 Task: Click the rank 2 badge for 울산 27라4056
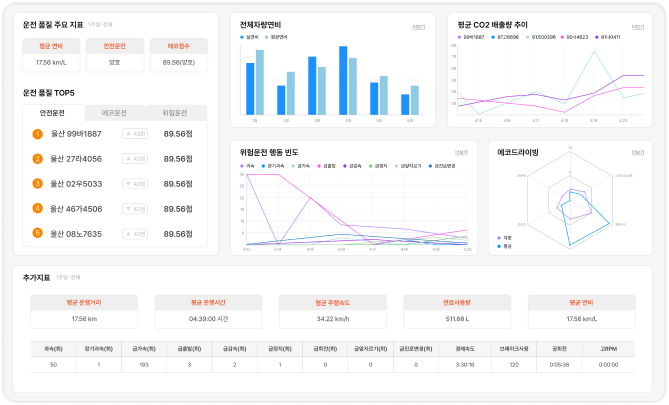tap(37, 158)
